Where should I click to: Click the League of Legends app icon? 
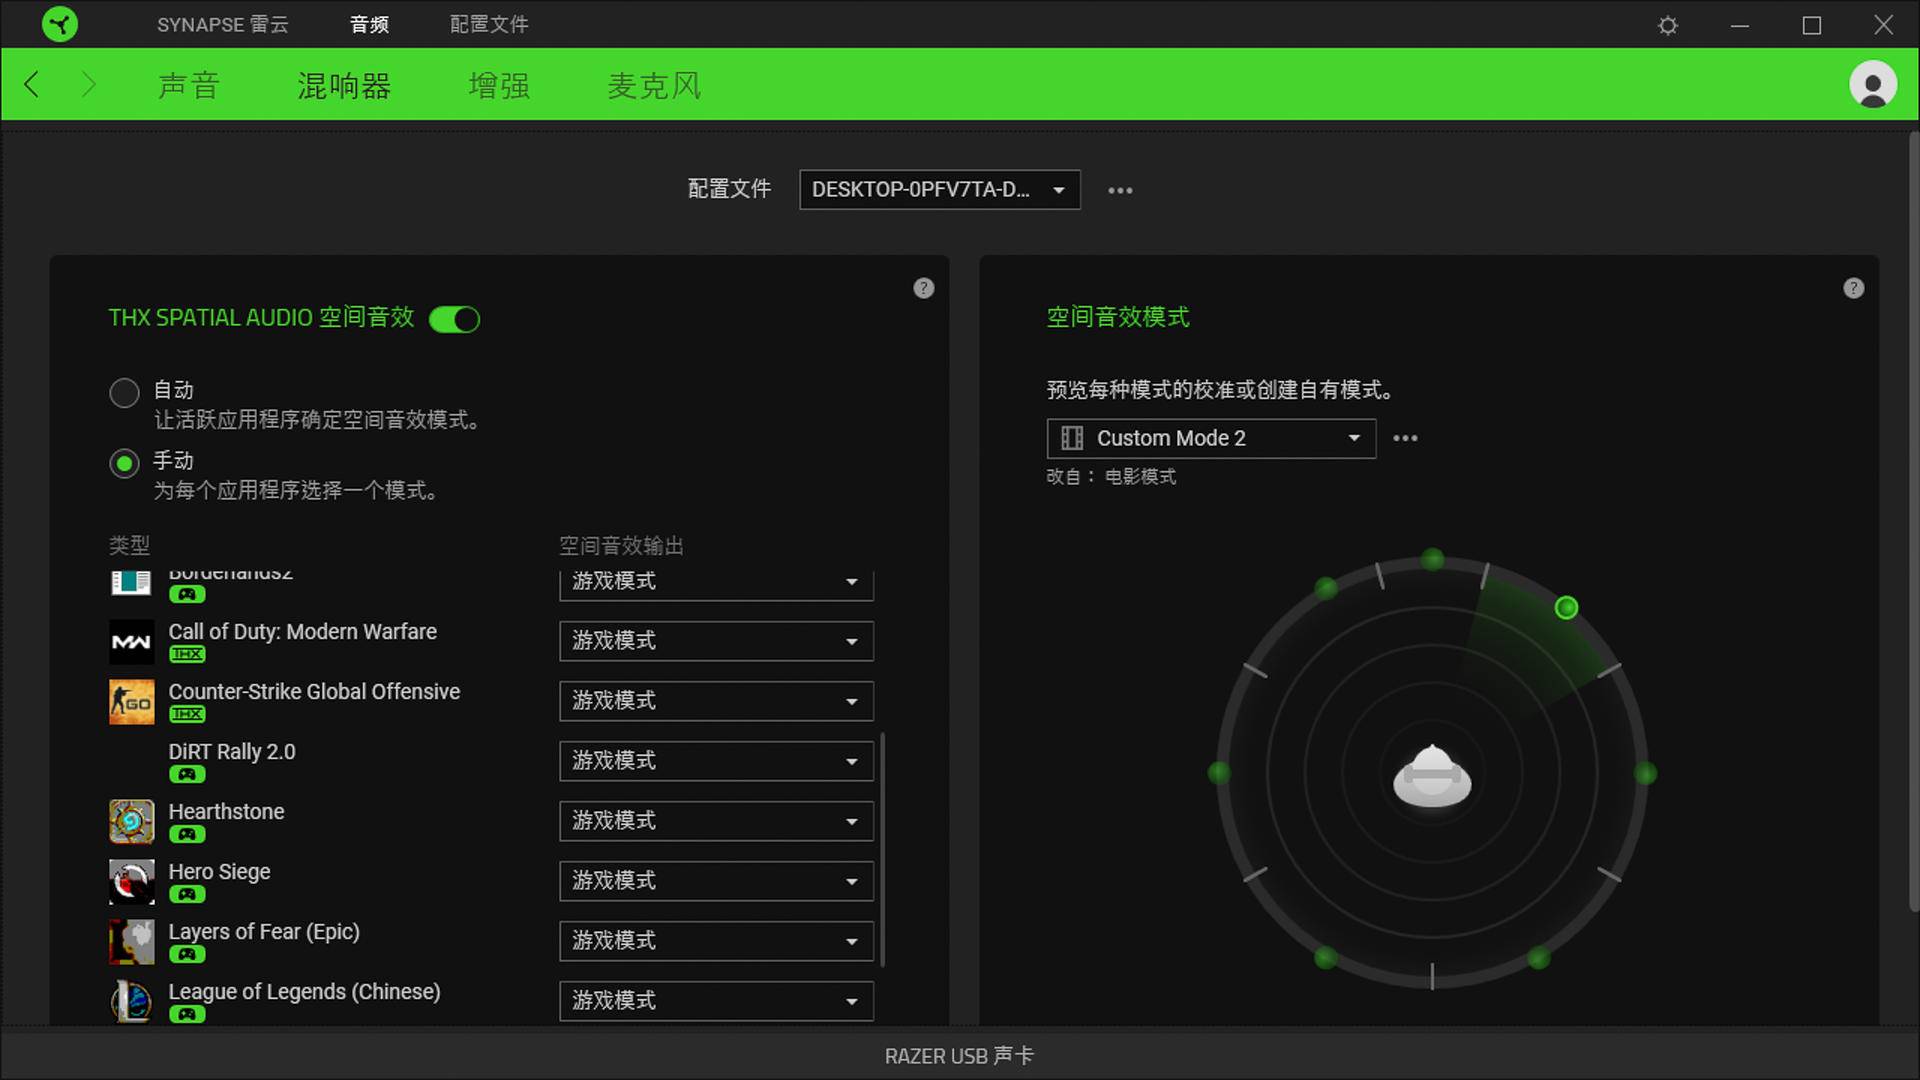tap(131, 1001)
